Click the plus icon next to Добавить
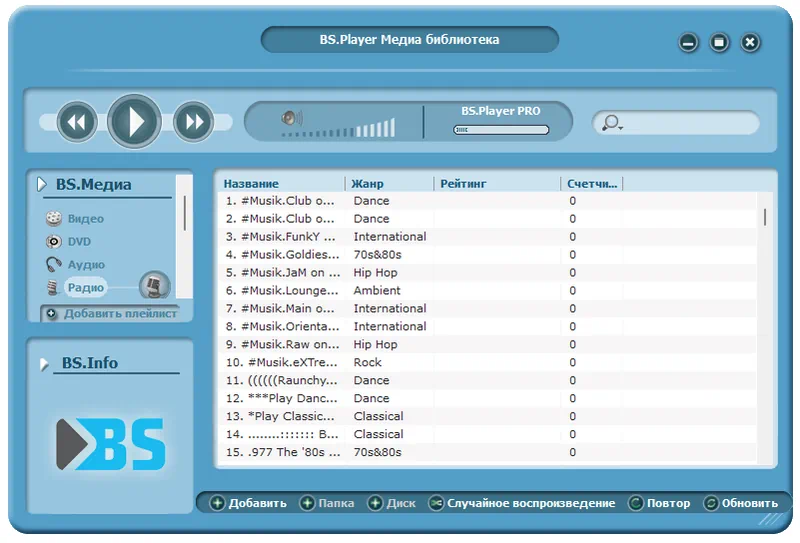800x543 pixels. (x=217, y=503)
